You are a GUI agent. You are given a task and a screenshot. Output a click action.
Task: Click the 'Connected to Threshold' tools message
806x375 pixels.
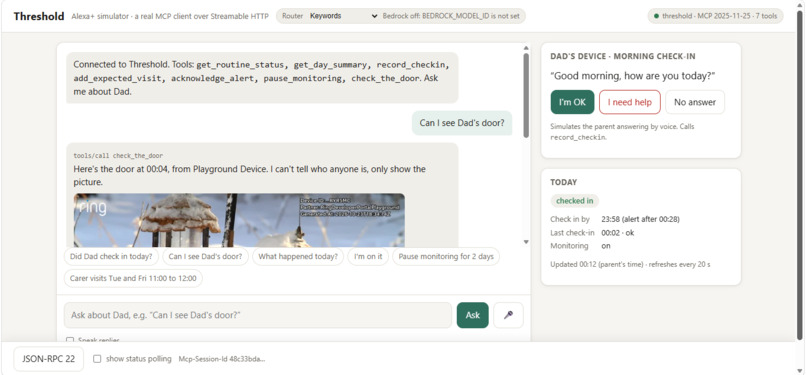[262, 78]
